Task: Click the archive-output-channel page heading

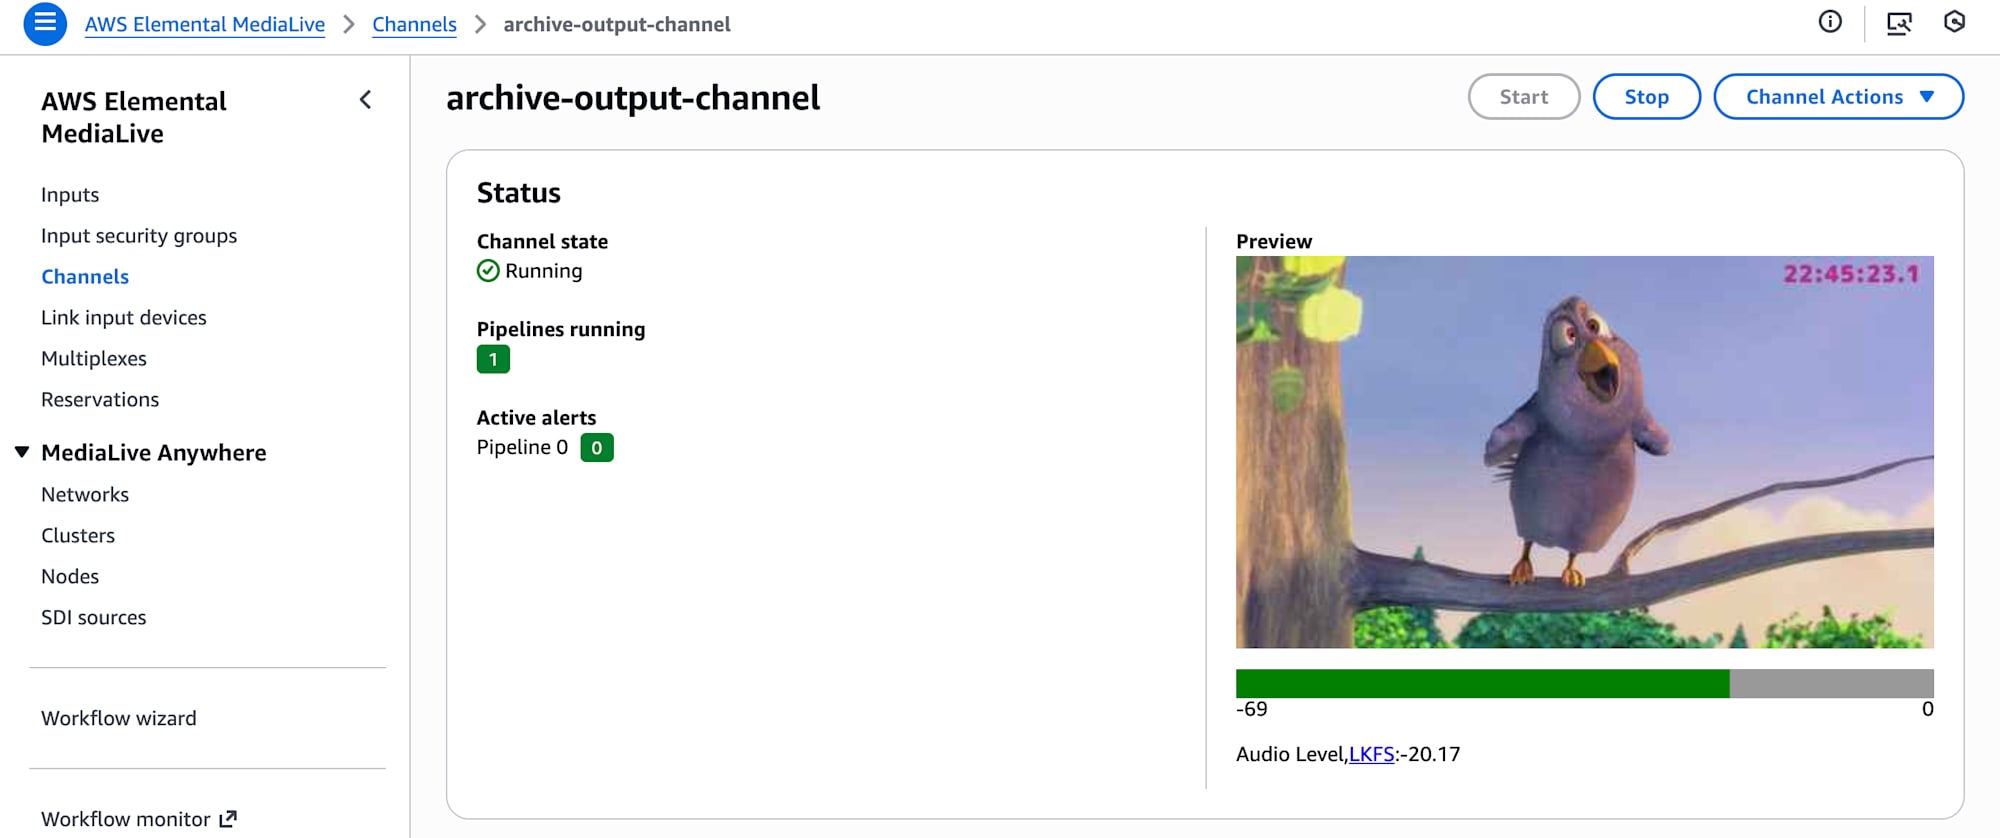Action: [x=633, y=98]
